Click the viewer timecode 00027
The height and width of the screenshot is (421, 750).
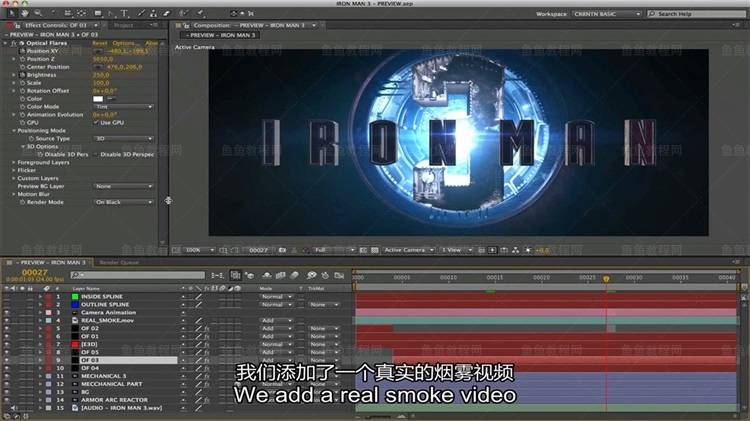coord(258,250)
